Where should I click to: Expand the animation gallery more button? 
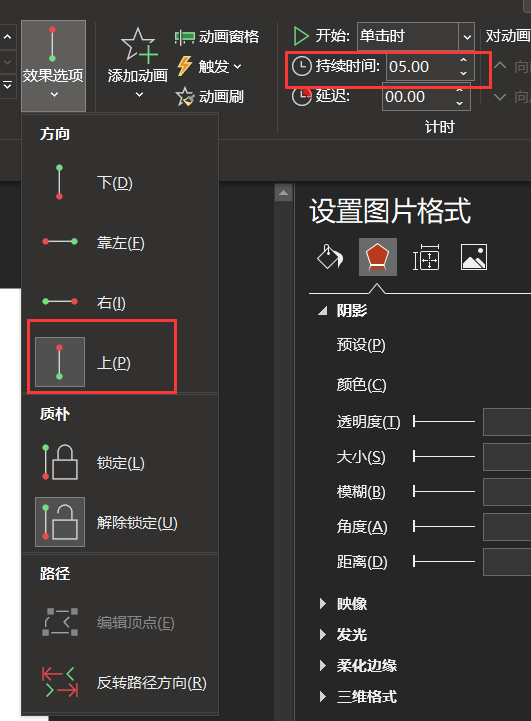pyautogui.click(x=8, y=85)
